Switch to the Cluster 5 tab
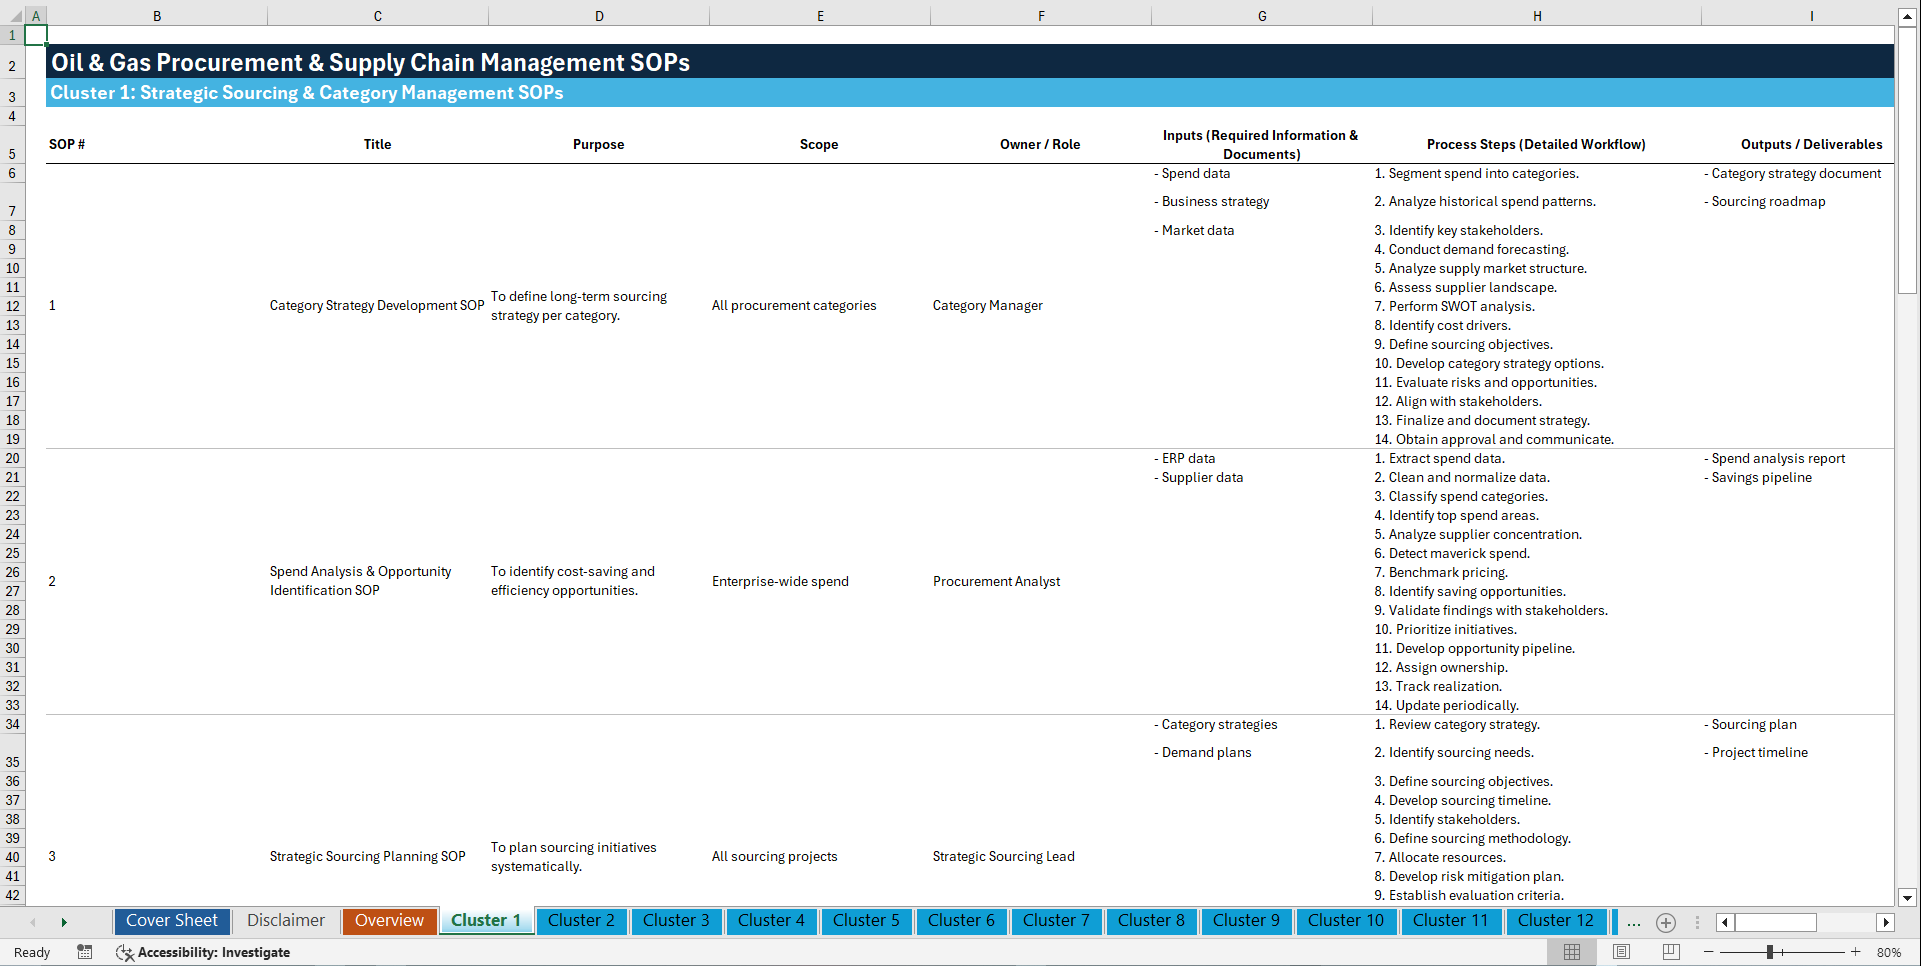Screen dimensions: 1921x966 (x=866, y=921)
